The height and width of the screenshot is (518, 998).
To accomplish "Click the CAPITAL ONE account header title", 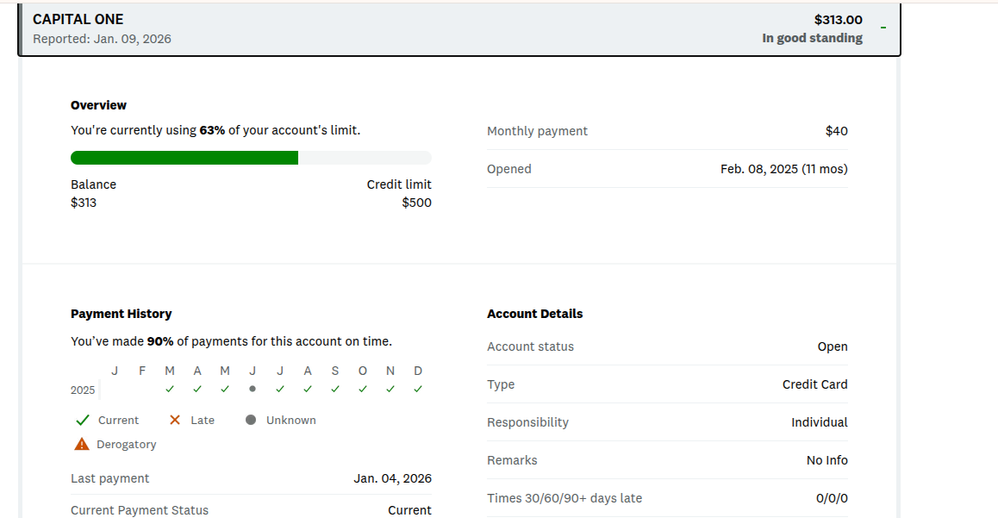I will 78,20.
